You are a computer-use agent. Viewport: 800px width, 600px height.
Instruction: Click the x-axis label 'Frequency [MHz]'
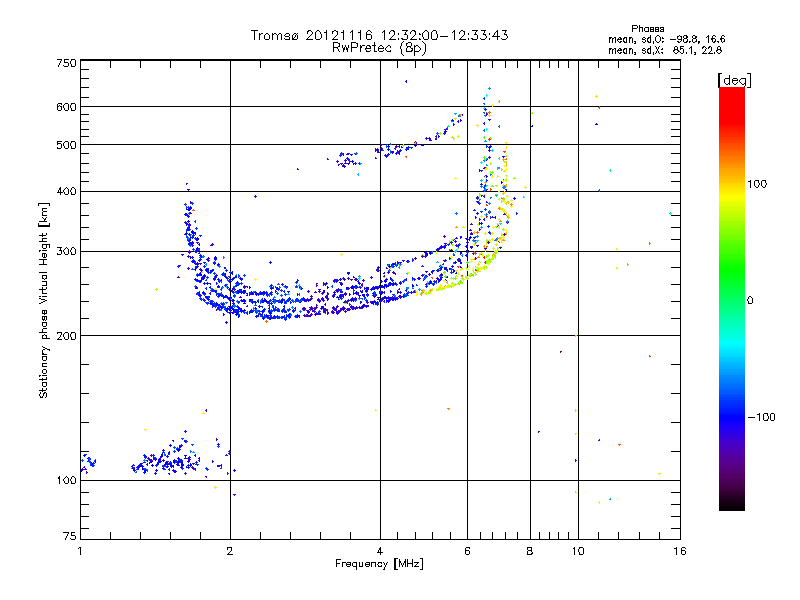pyautogui.click(x=379, y=564)
